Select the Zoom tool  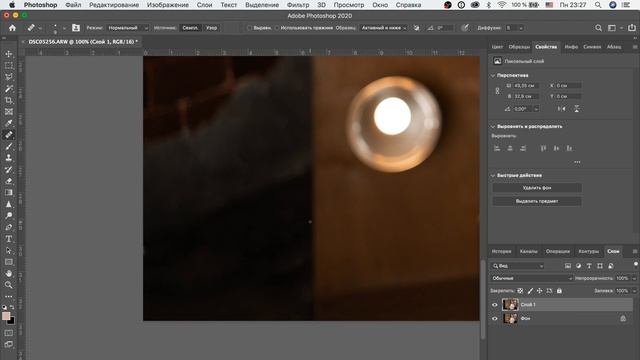[x=9, y=285]
